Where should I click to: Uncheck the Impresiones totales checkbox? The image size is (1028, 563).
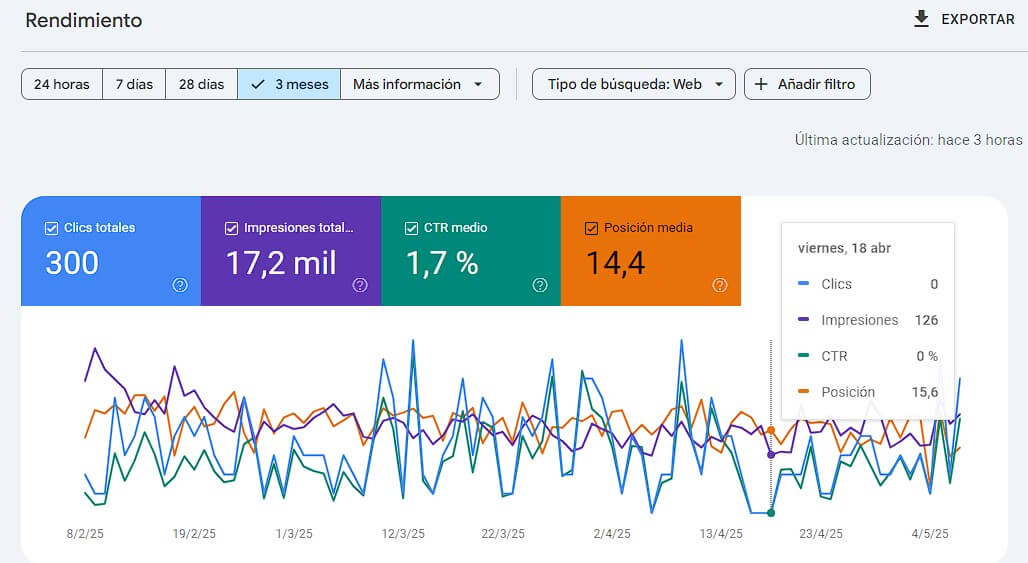pos(232,228)
